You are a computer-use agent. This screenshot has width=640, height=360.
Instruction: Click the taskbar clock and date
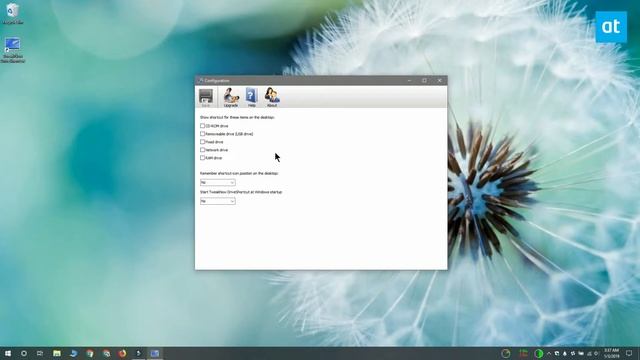(x=611, y=353)
